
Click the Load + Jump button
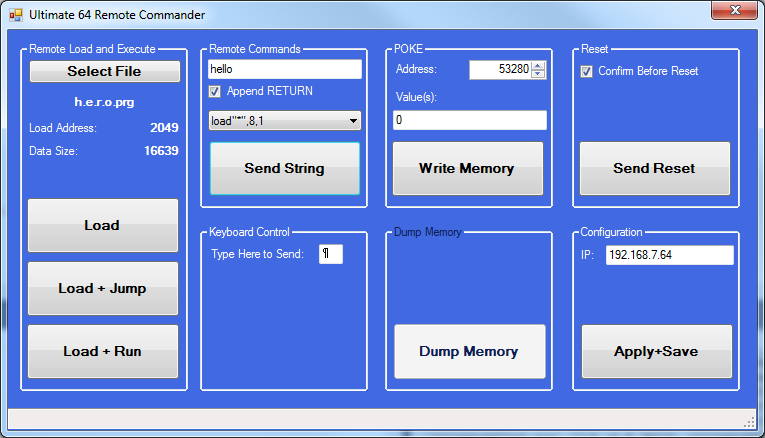click(103, 288)
